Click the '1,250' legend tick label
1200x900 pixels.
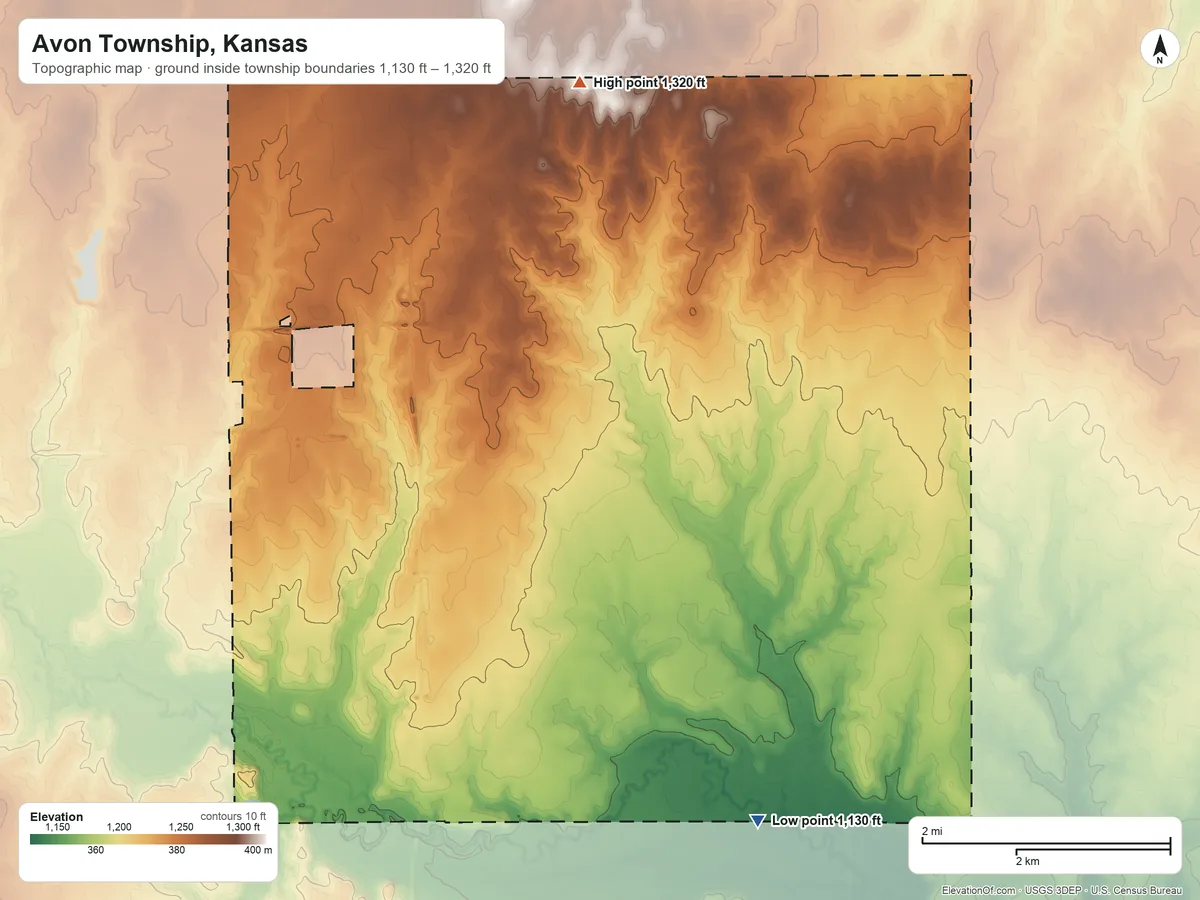click(x=181, y=828)
